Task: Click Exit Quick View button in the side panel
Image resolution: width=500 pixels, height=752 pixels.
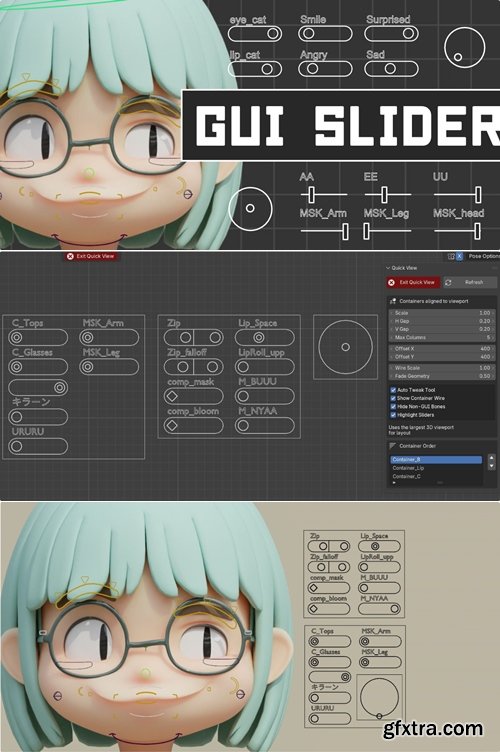Action: (x=413, y=282)
